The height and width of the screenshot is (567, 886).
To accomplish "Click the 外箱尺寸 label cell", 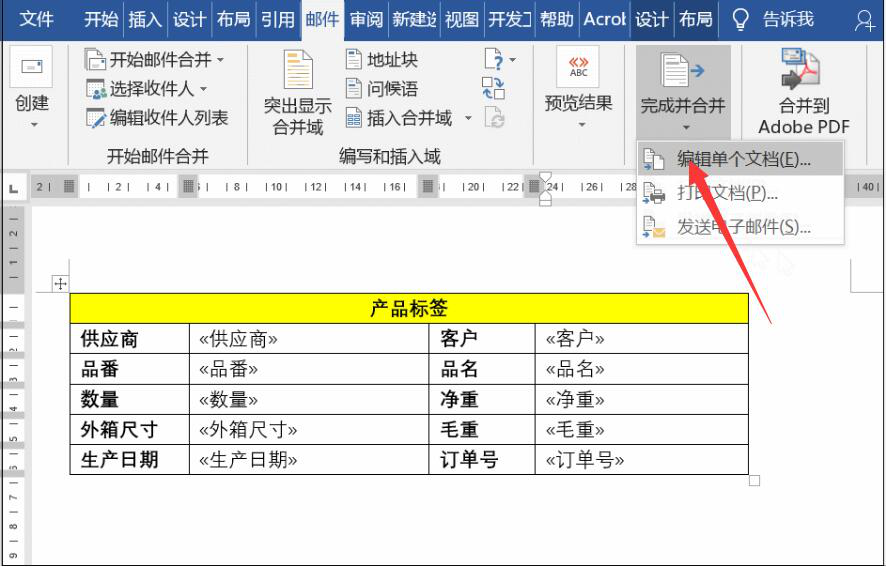I will coord(129,430).
